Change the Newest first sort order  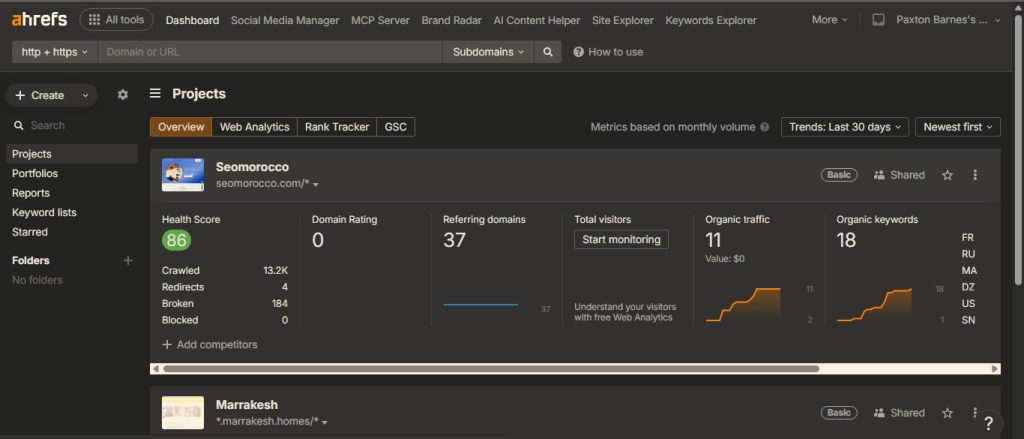tap(958, 127)
